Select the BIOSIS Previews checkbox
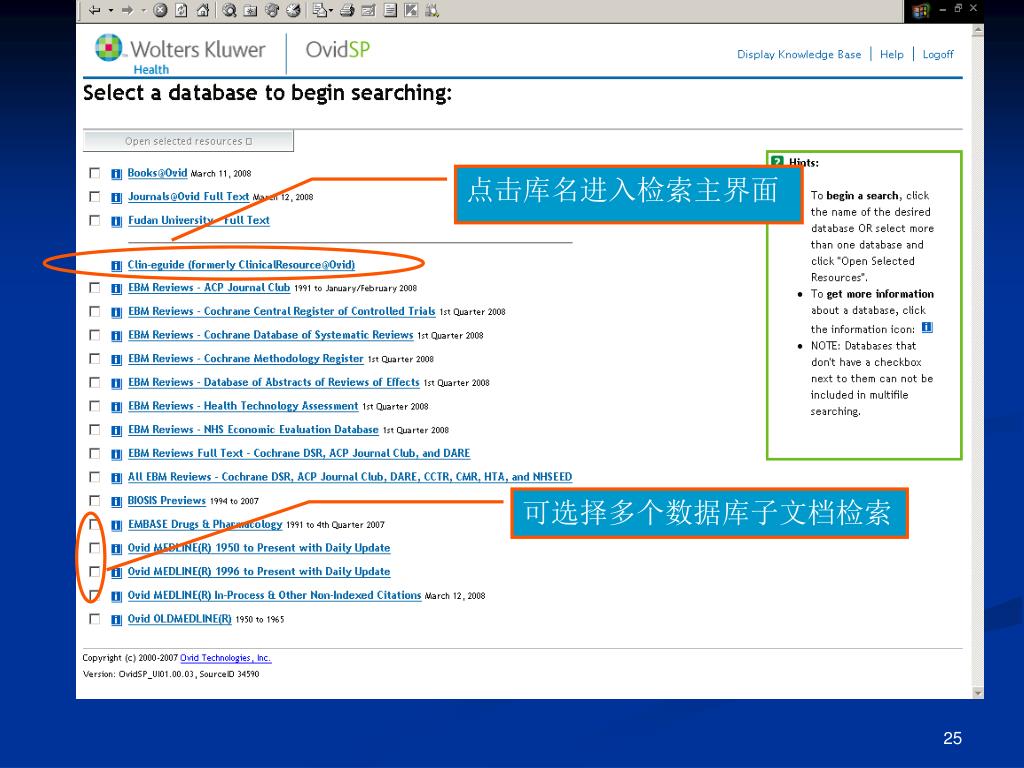Image resolution: width=1024 pixels, height=768 pixels. coord(95,500)
